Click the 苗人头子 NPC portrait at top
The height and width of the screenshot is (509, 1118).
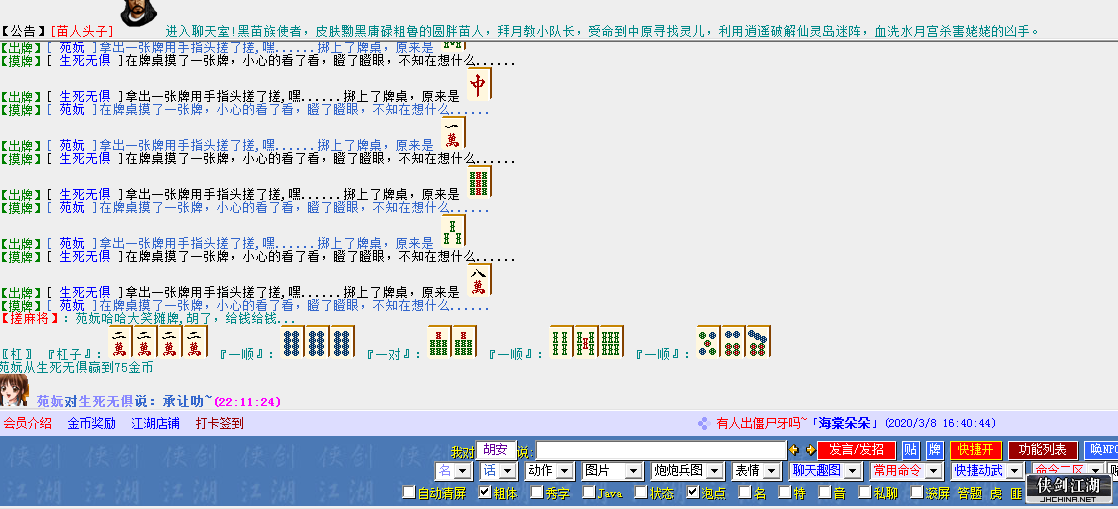click(140, 13)
